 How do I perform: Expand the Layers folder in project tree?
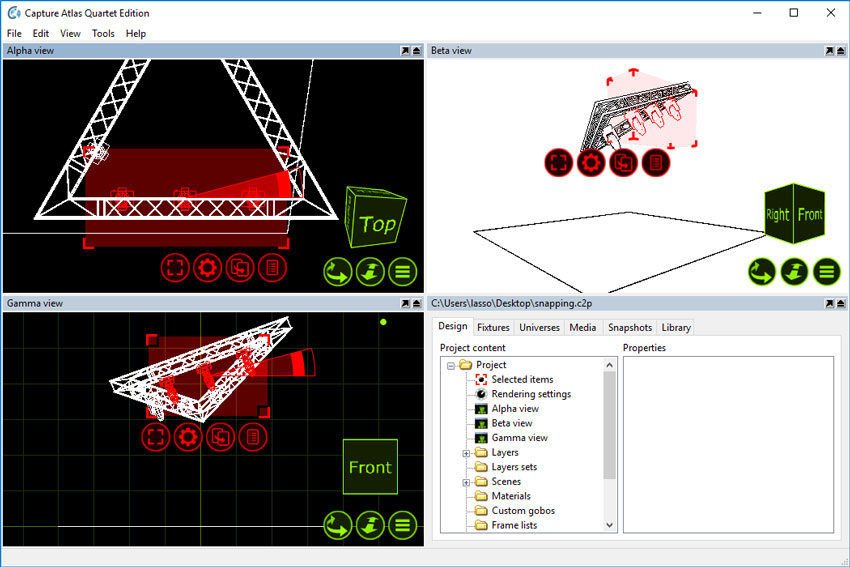466,453
